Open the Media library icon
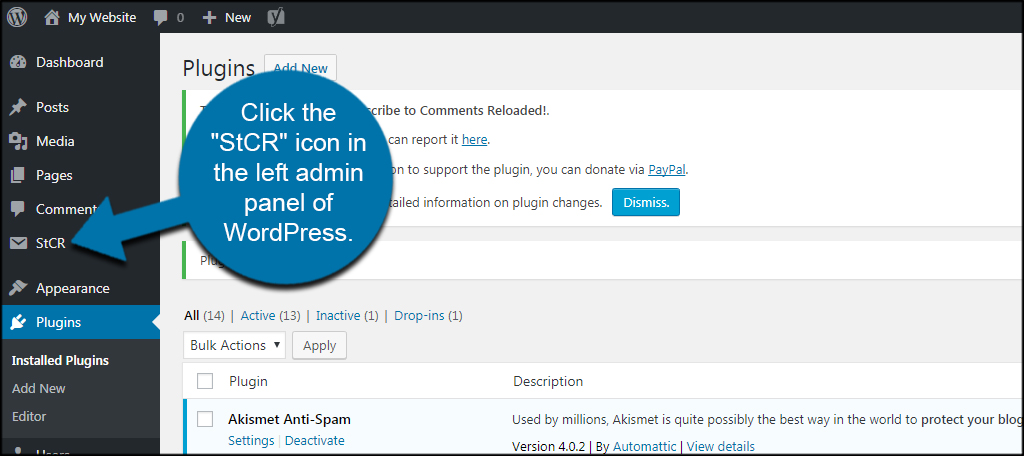Image resolution: width=1024 pixels, height=456 pixels. (18, 141)
